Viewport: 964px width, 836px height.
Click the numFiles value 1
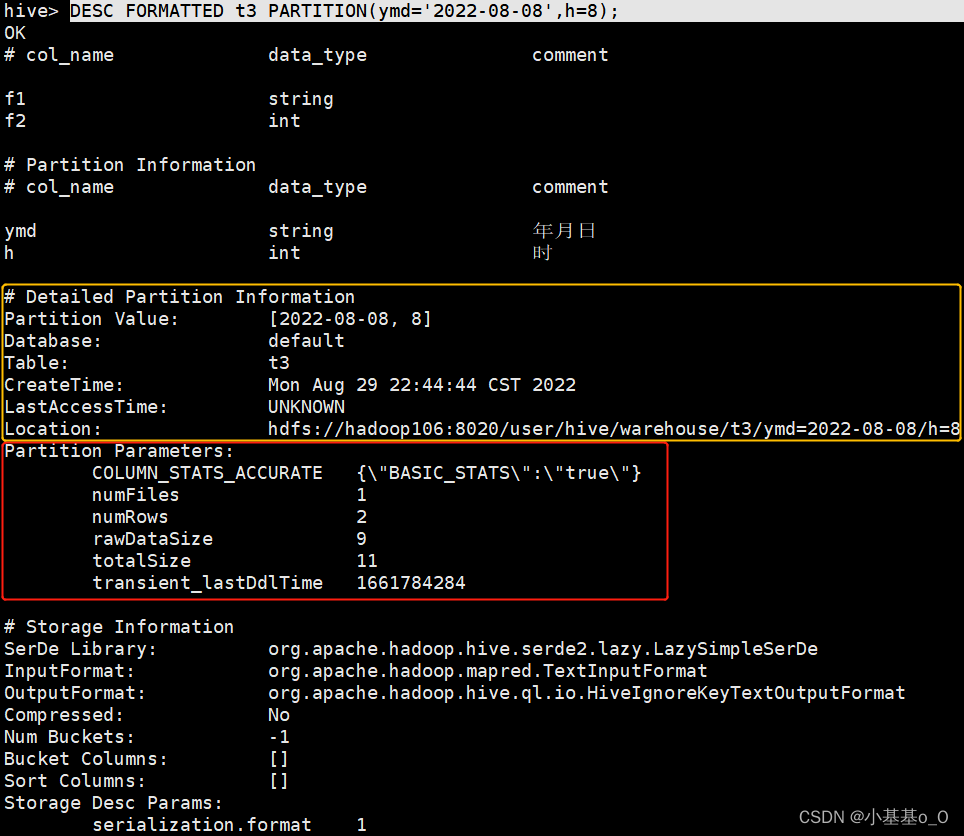click(x=361, y=494)
